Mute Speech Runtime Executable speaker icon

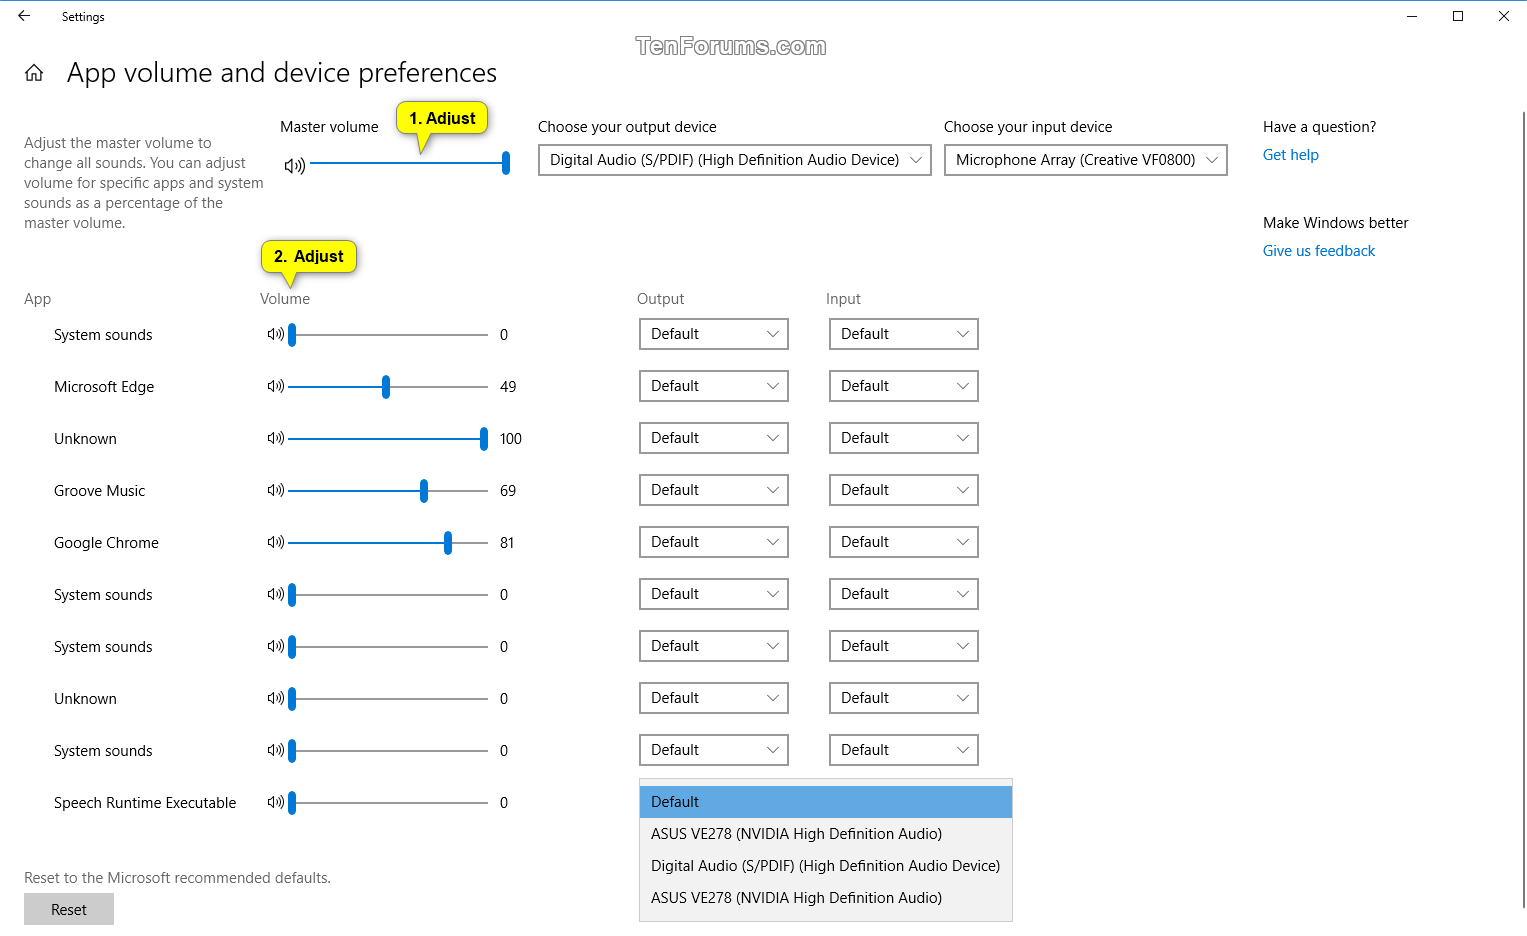[277, 802]
